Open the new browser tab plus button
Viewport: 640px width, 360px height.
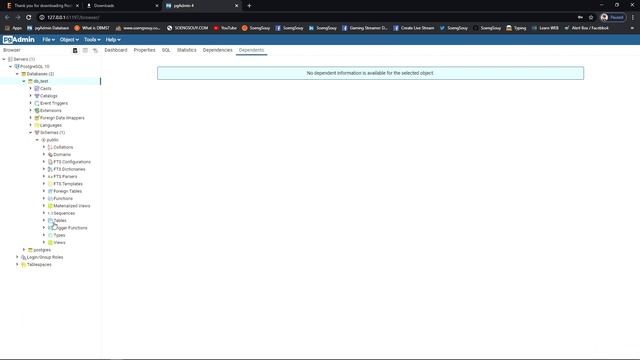[x=249, y=6]
